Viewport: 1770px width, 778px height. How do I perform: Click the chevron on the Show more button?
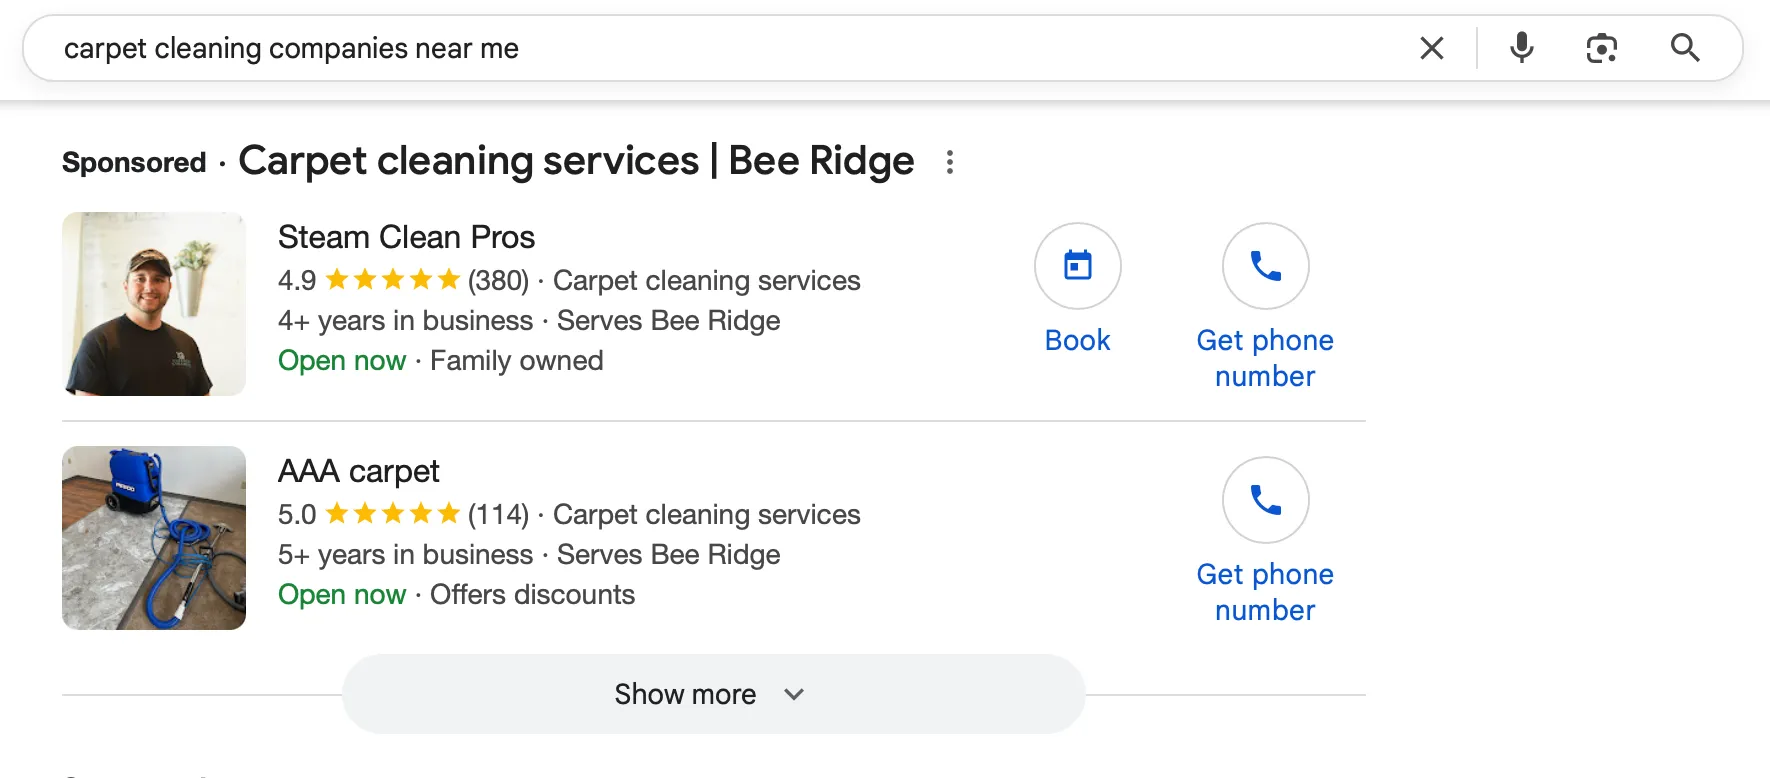pos(794,693)
